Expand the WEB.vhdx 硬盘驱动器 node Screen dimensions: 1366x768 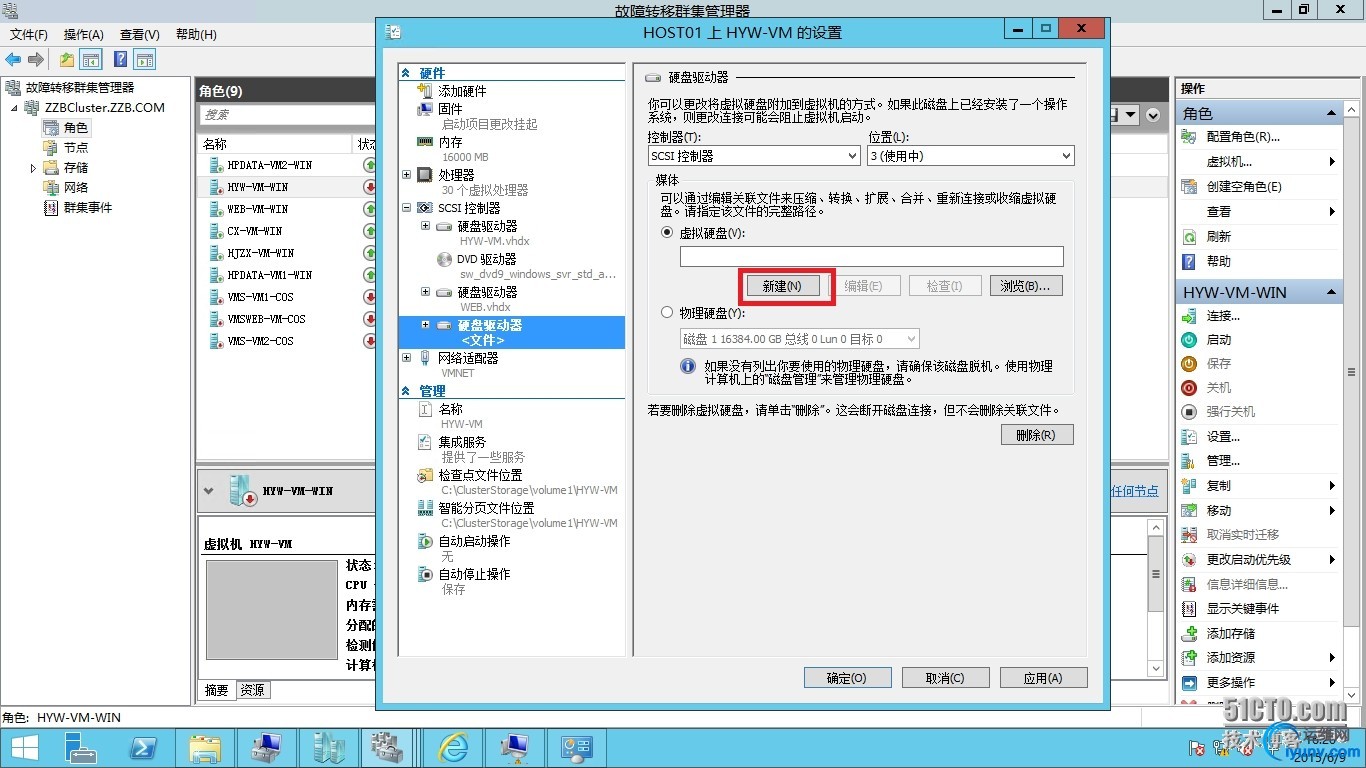pos(425,292)
